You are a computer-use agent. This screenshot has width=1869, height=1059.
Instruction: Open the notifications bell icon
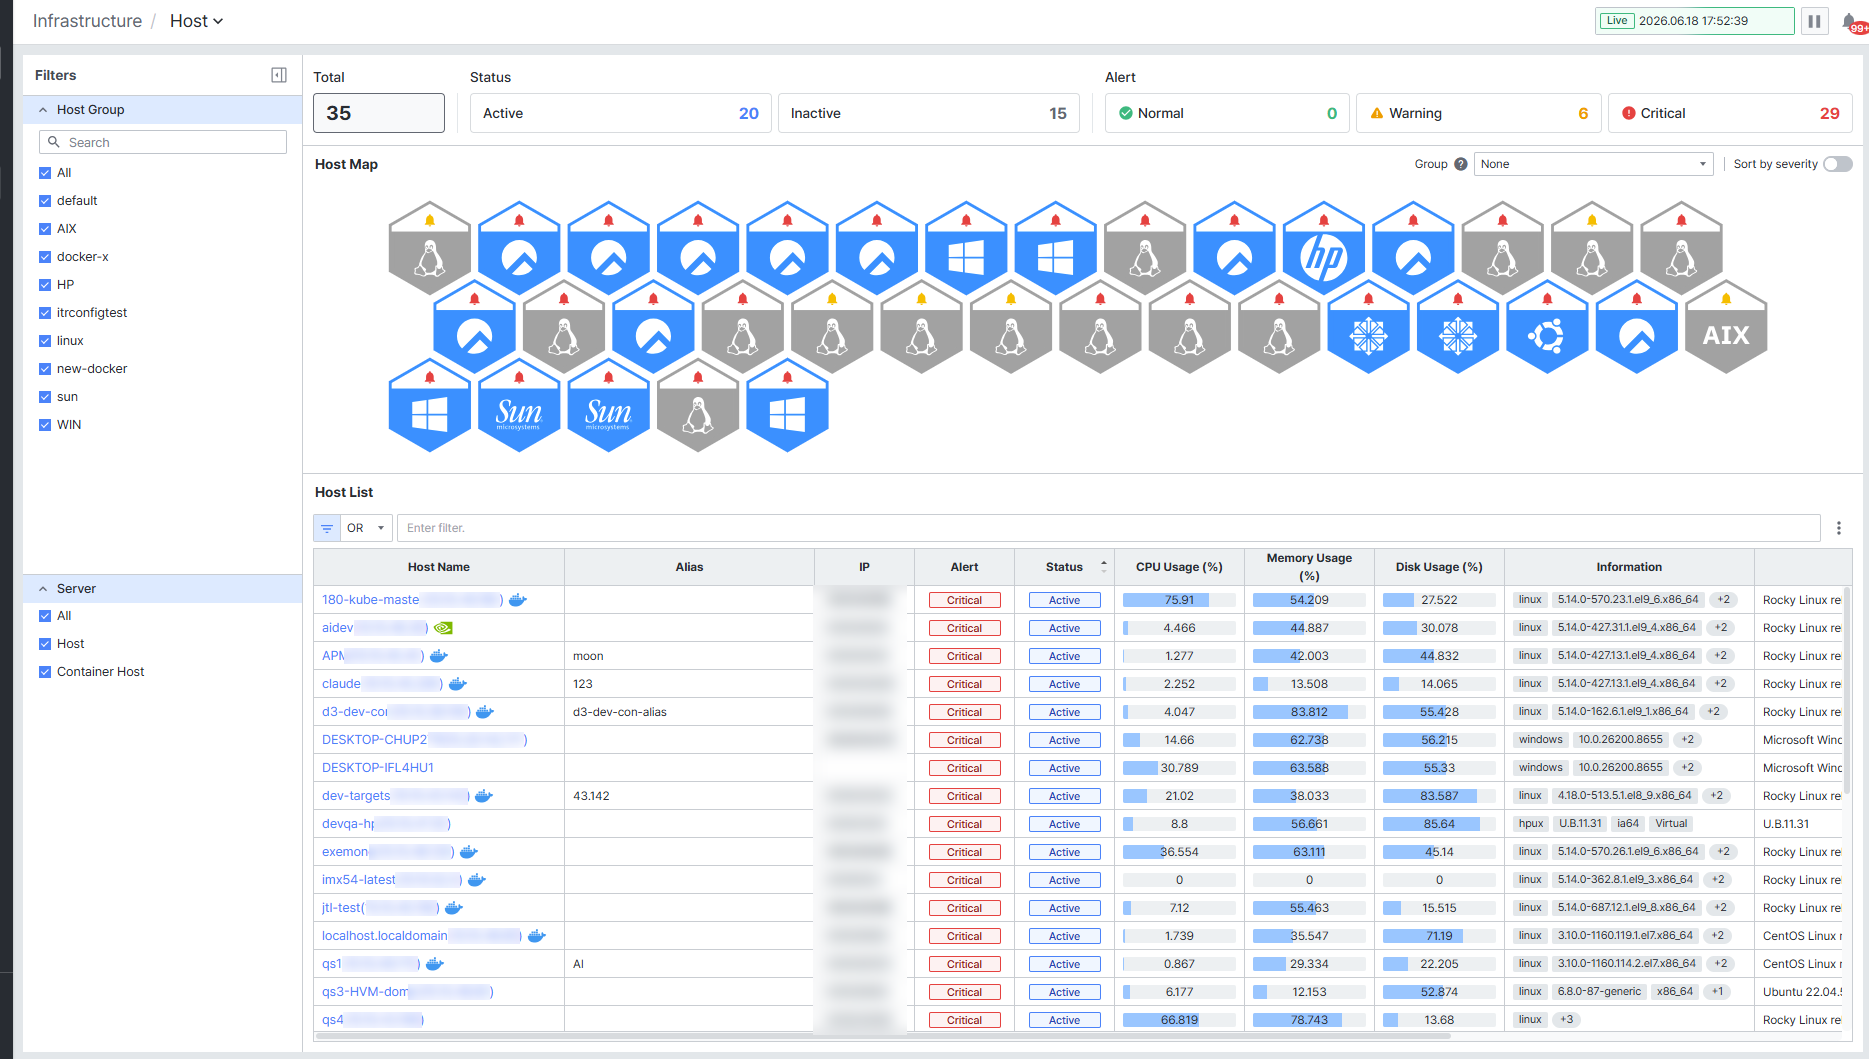click(x=1850, y=21)
